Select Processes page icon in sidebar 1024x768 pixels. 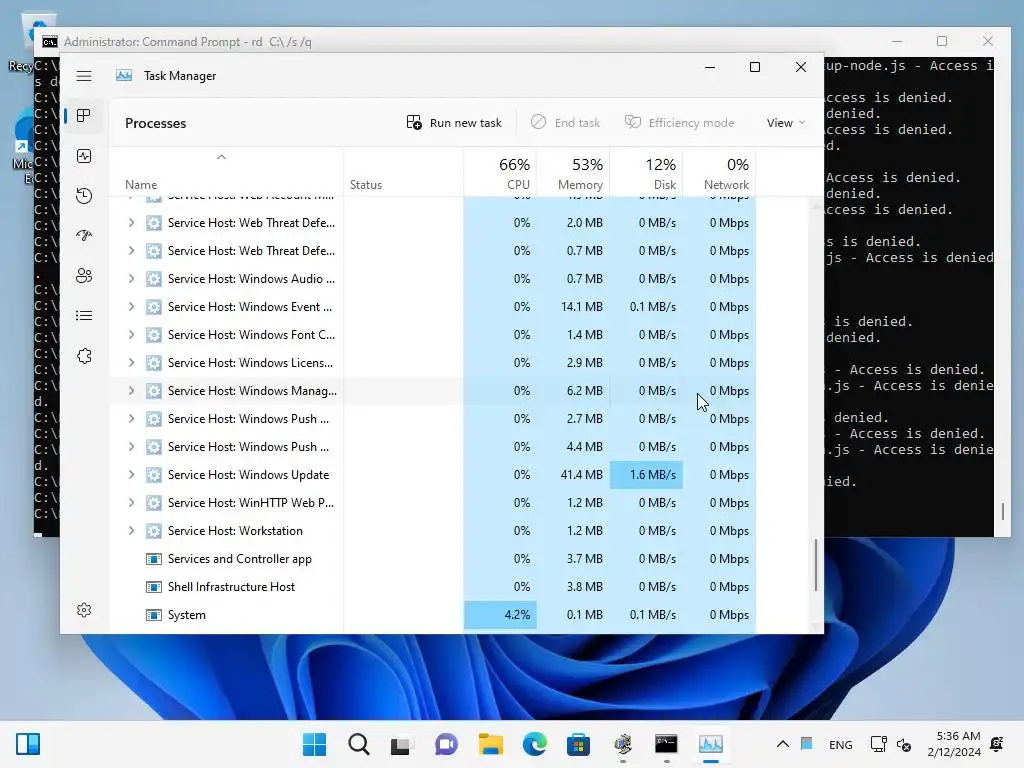click(x=84, y=116)
